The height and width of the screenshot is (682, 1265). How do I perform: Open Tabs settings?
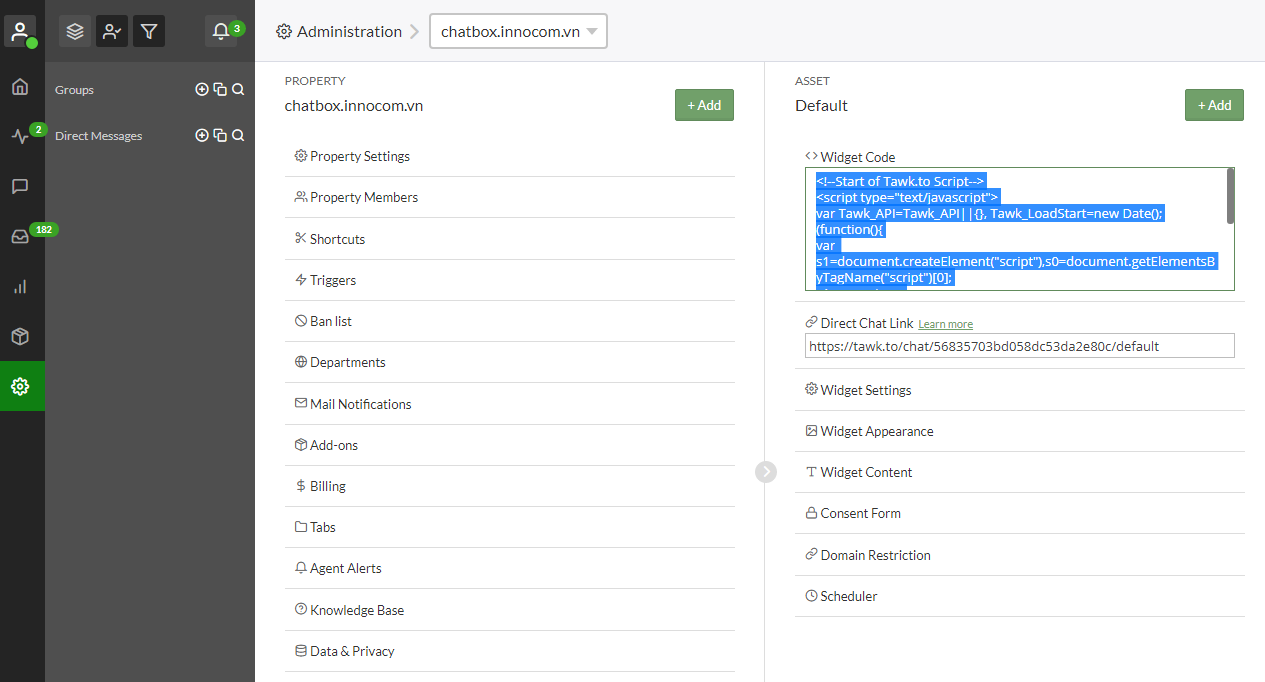click(510, 527)
